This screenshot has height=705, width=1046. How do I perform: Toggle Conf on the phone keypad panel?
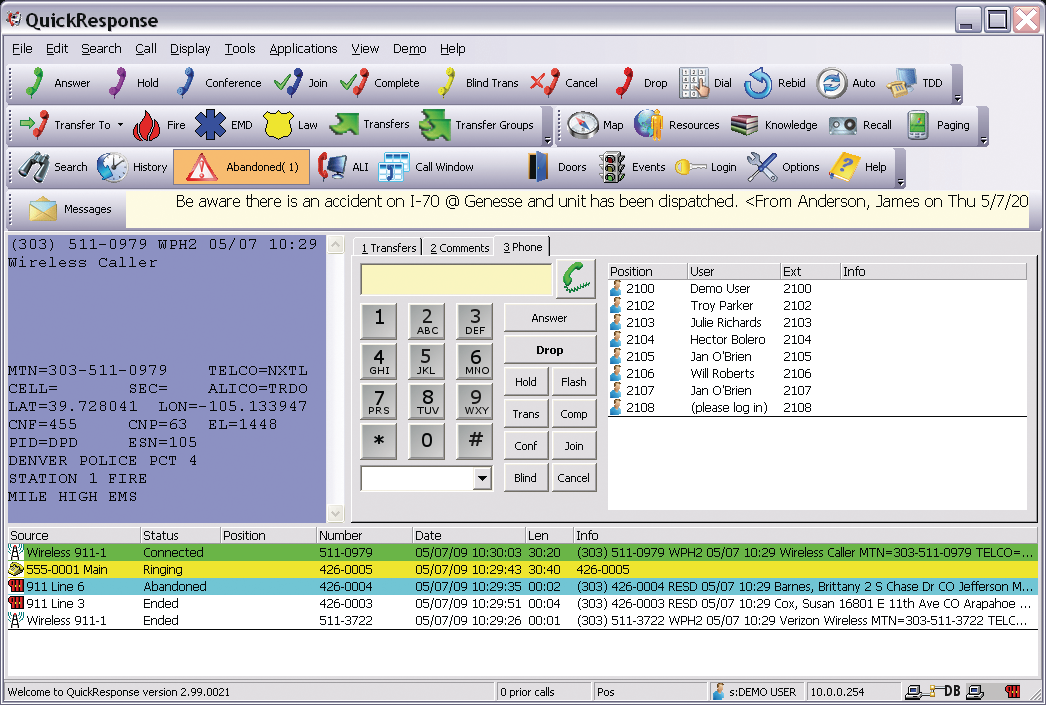click(526, 445)
